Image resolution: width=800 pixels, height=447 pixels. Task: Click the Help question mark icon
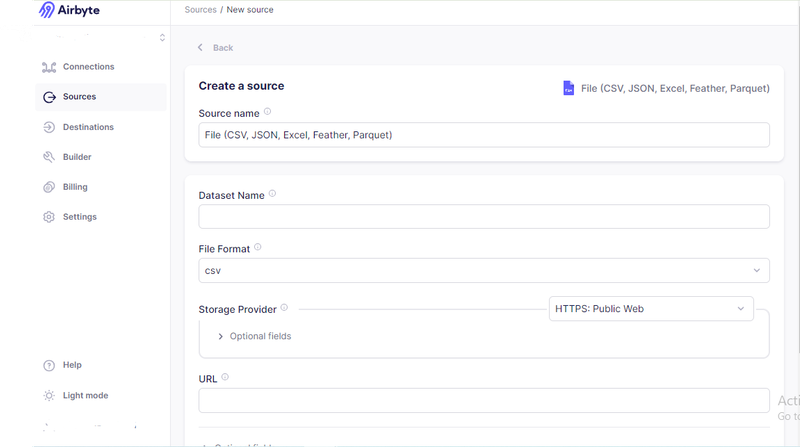[49, 365]
